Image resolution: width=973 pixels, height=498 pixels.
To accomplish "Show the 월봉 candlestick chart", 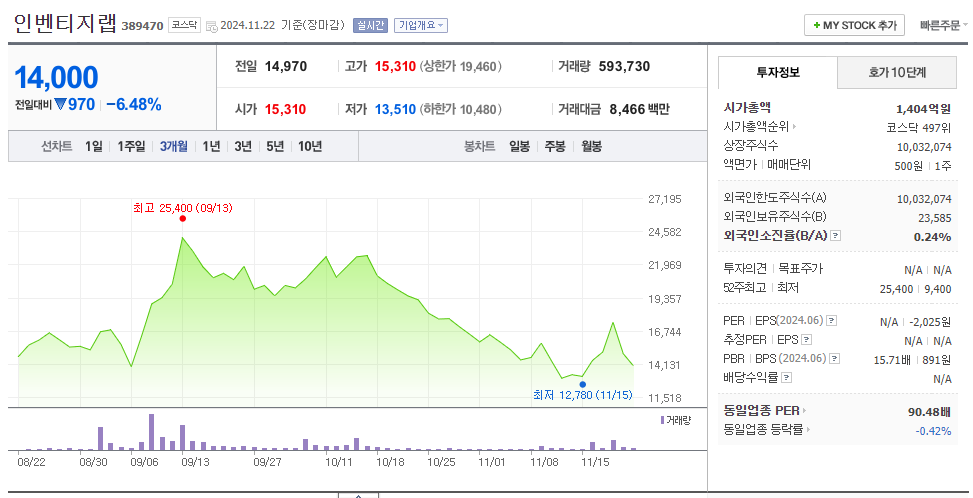I will (x=591, y=146).
